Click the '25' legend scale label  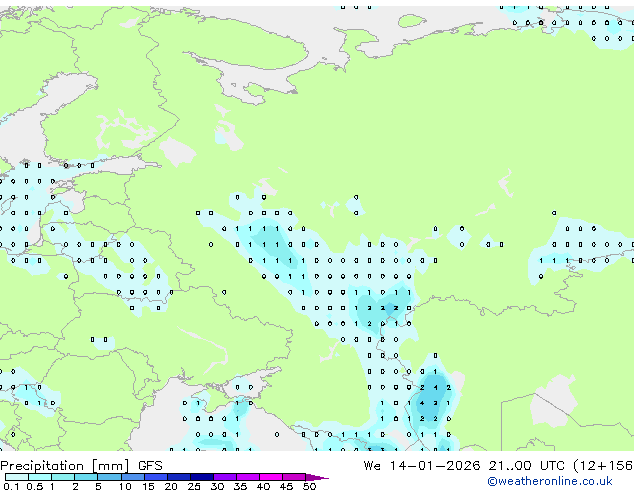(194, 486)
